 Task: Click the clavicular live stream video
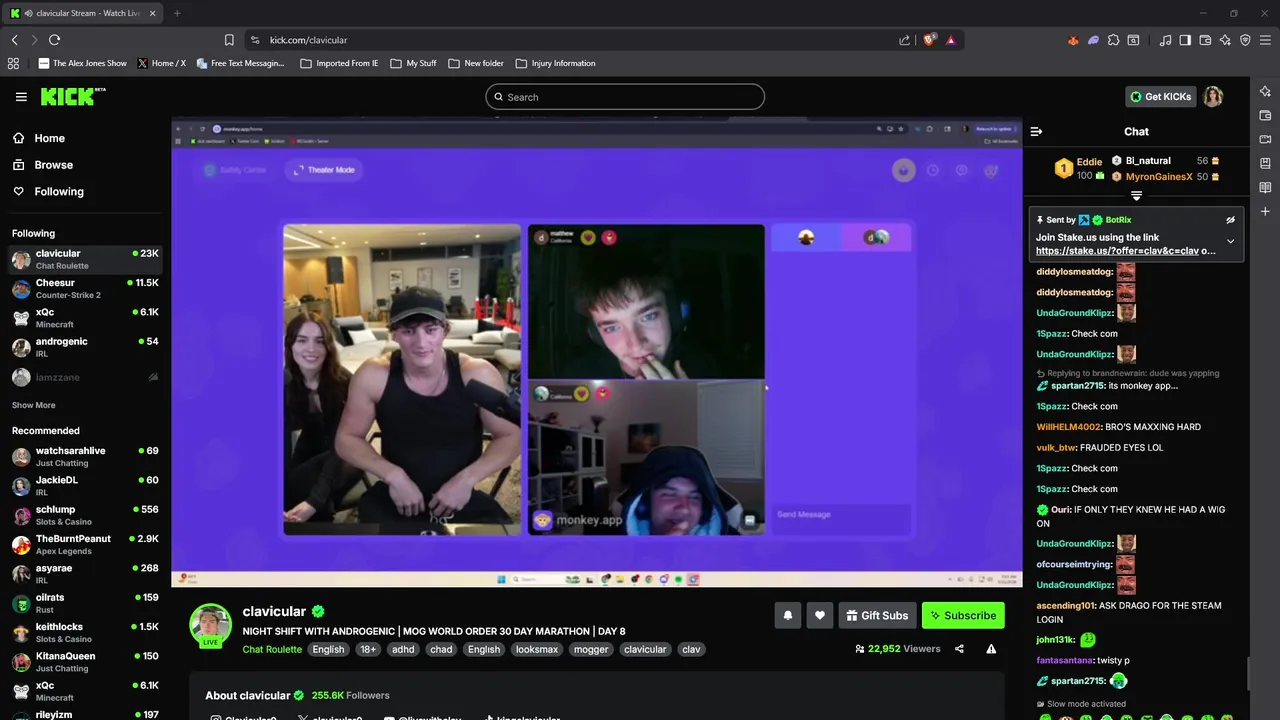click(x=597, y=354)
